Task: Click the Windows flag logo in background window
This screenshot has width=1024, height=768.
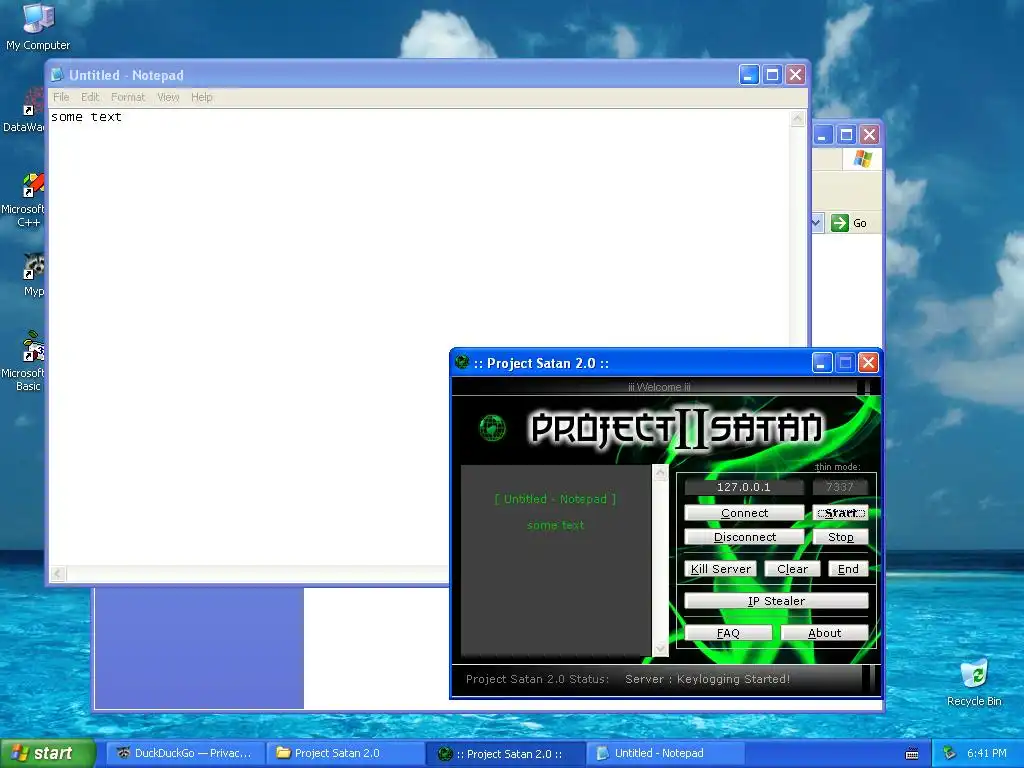Action: (862, 159)
